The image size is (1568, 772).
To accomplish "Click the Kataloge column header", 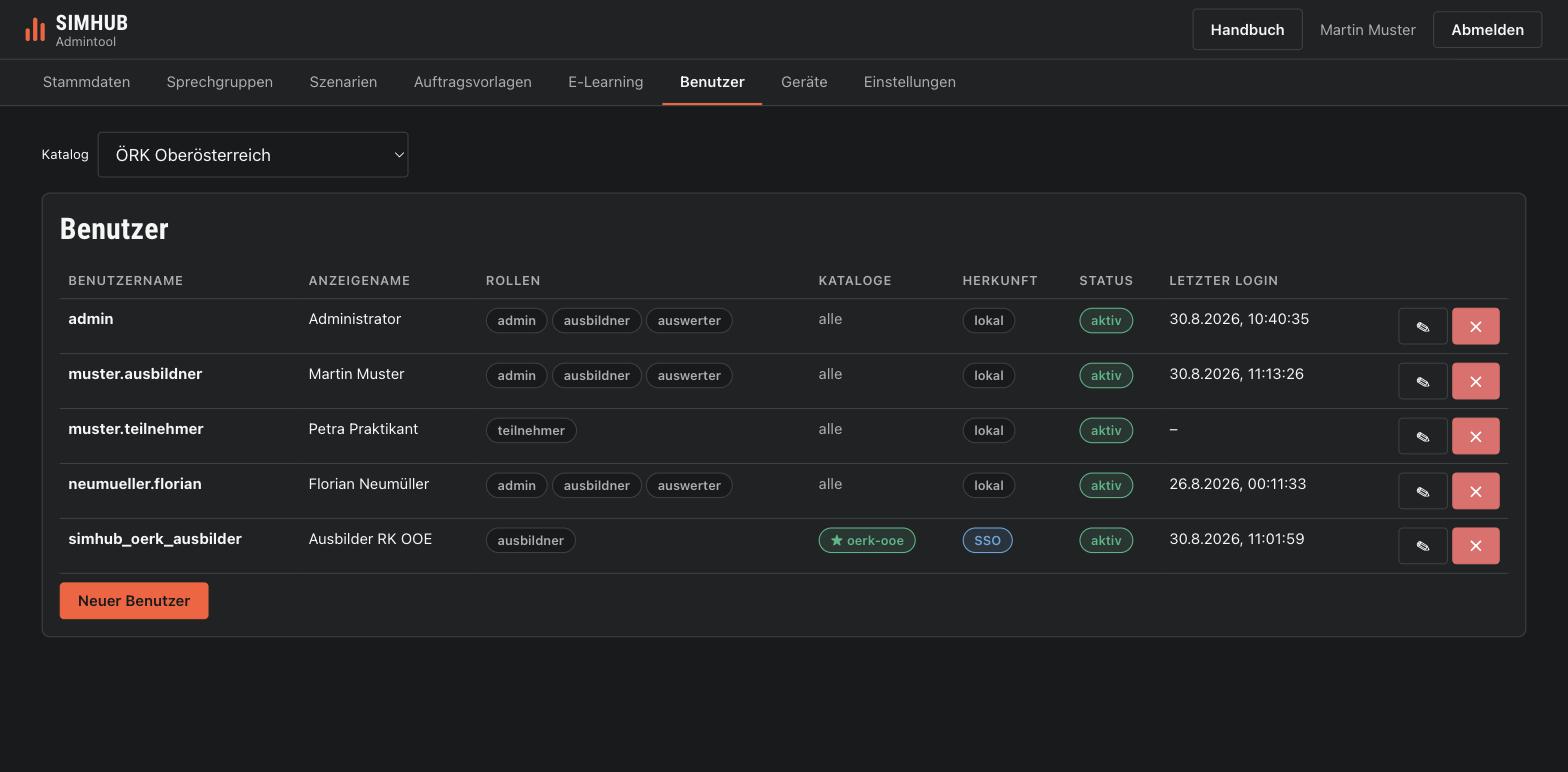I will tap(855, 281).
